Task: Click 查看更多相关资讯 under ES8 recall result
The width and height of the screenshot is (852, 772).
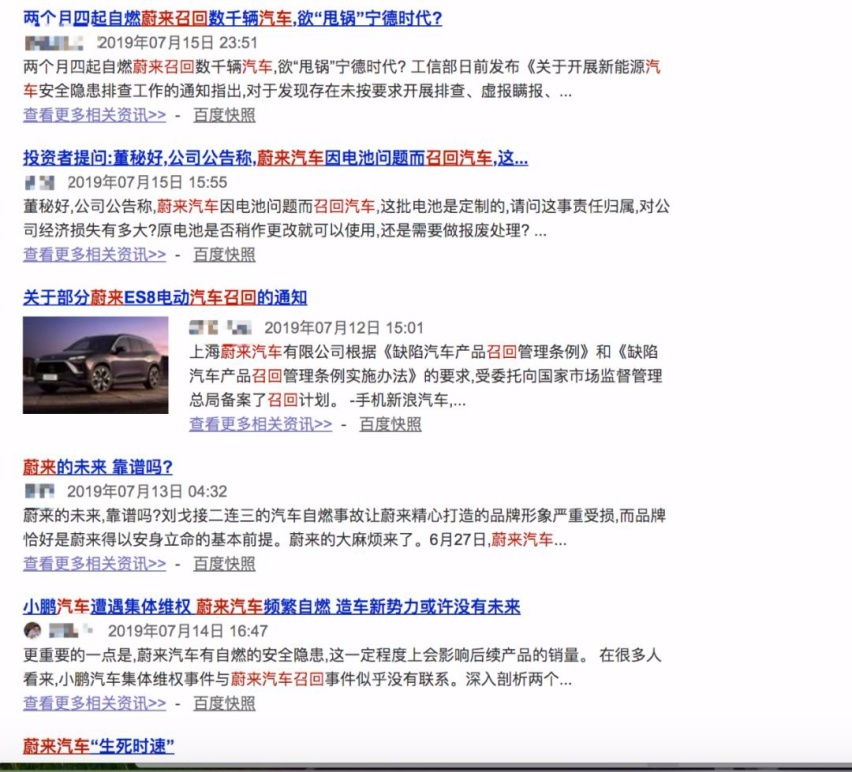Action: (261, 424)
